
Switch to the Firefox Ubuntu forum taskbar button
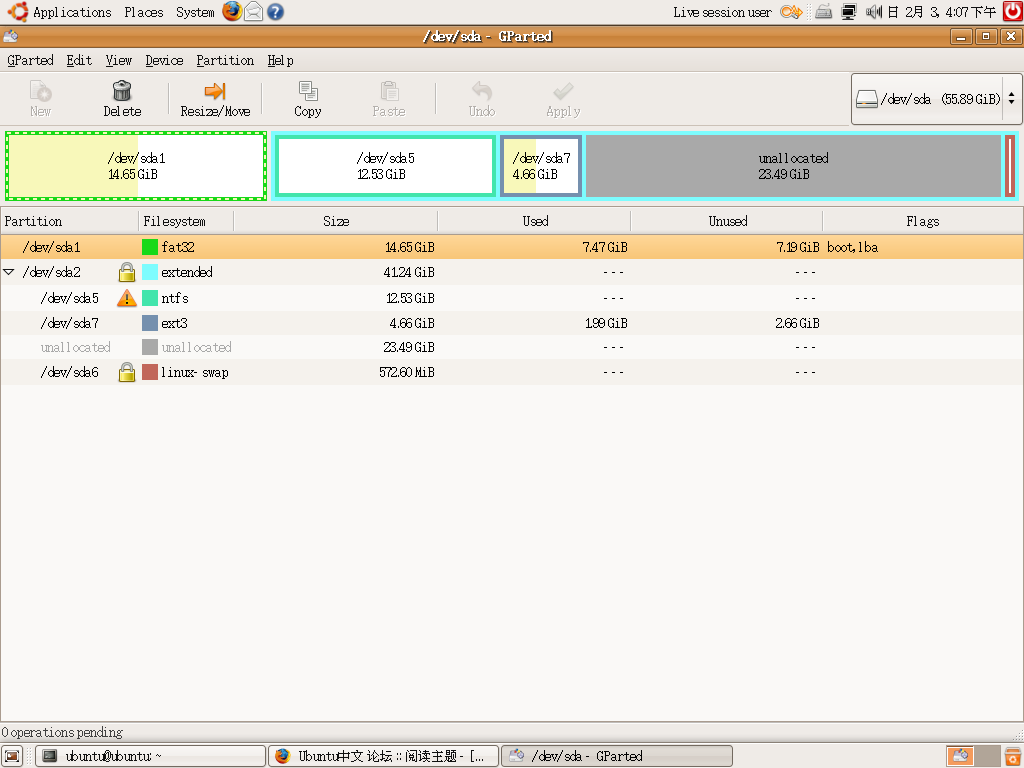[x=383, y=756]
